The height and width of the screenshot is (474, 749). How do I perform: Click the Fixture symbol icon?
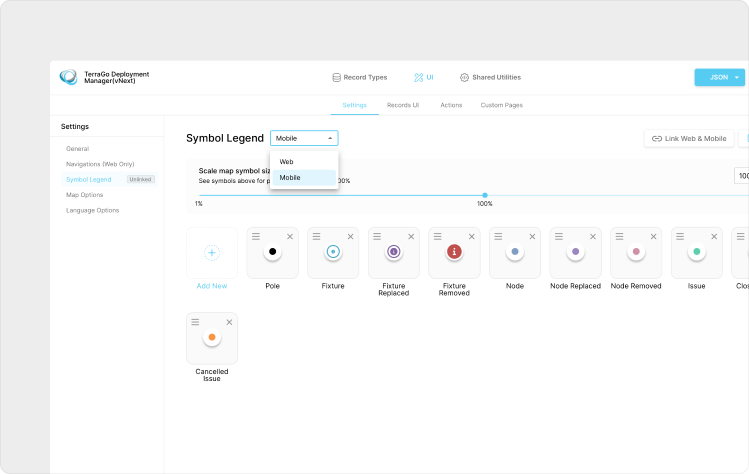click(x=333, y=252)
